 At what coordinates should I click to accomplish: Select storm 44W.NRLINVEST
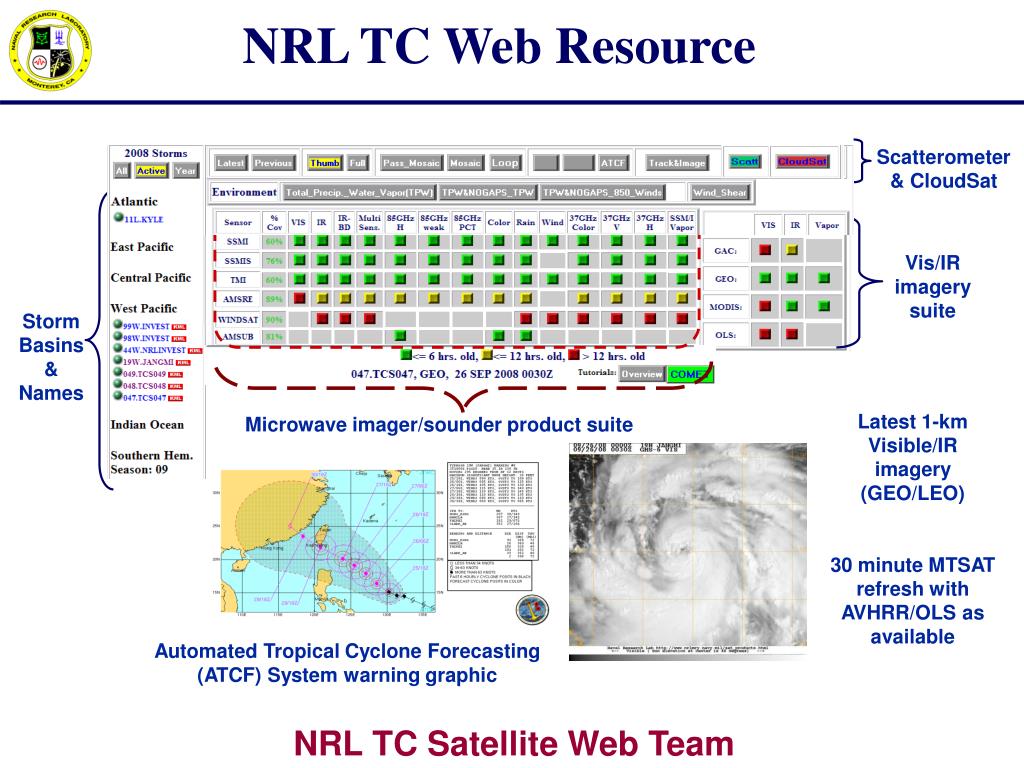[154, 350]
